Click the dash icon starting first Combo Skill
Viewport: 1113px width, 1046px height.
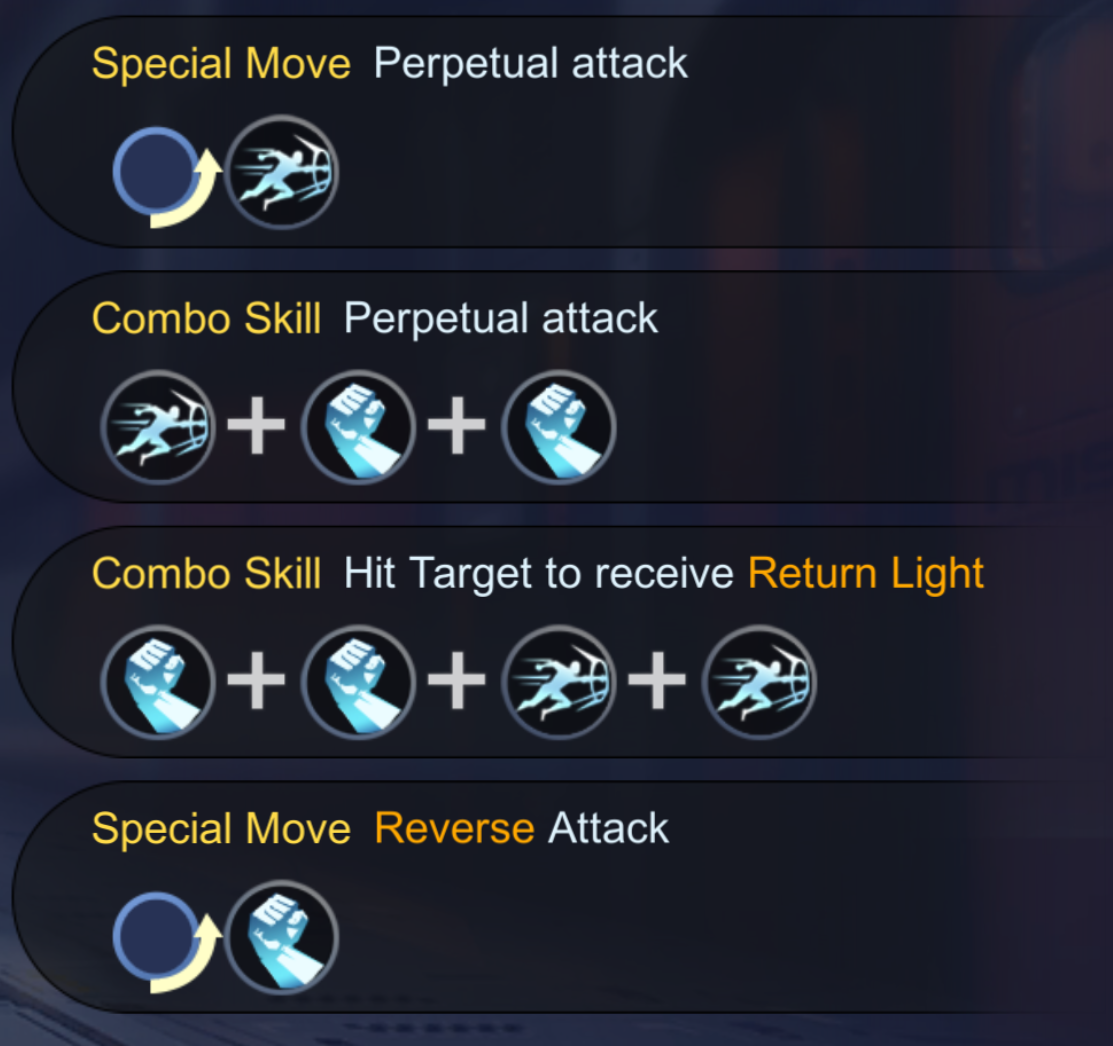click(x=158, y=426)
